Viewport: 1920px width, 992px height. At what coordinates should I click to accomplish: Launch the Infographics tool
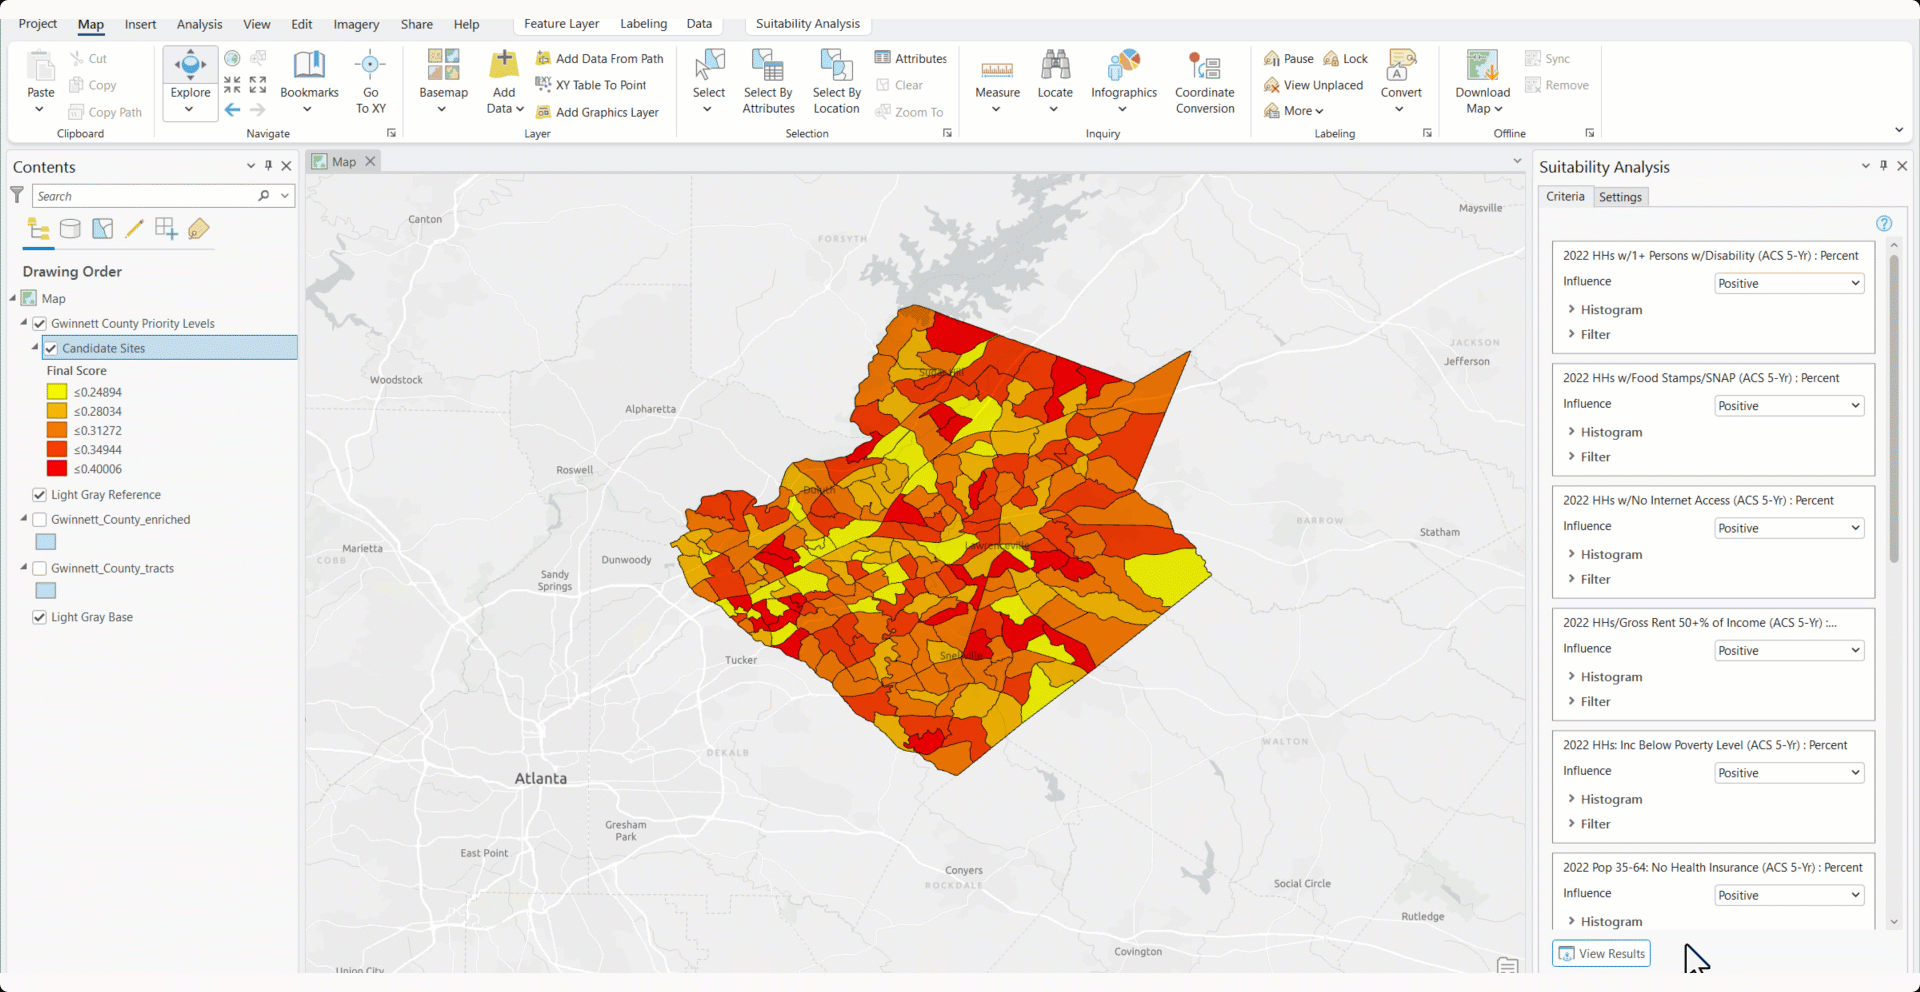[1123, 80]
